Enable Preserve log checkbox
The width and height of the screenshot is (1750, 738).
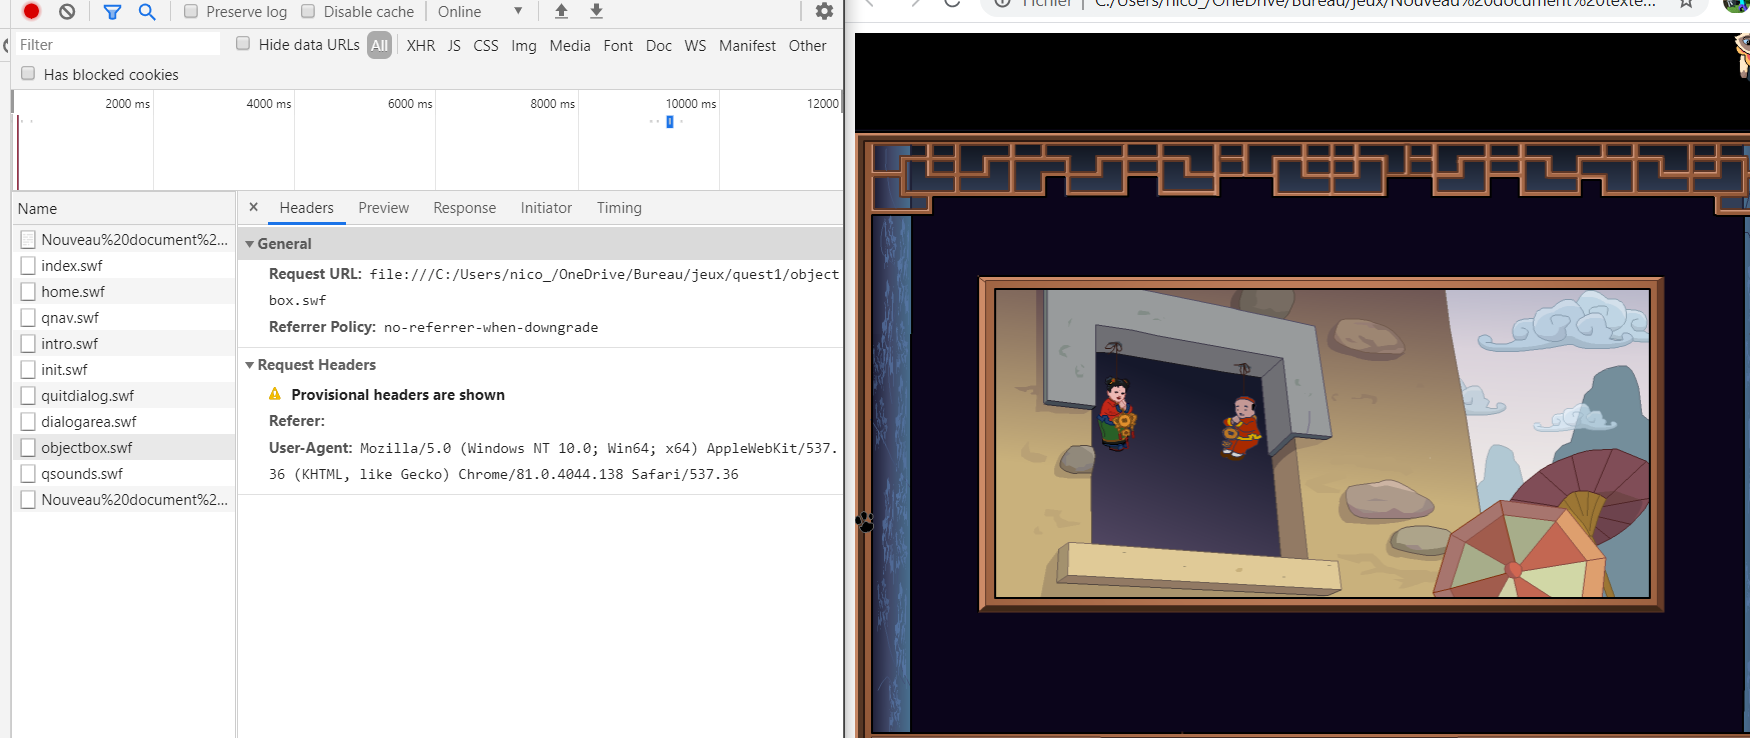pos(191,11)
